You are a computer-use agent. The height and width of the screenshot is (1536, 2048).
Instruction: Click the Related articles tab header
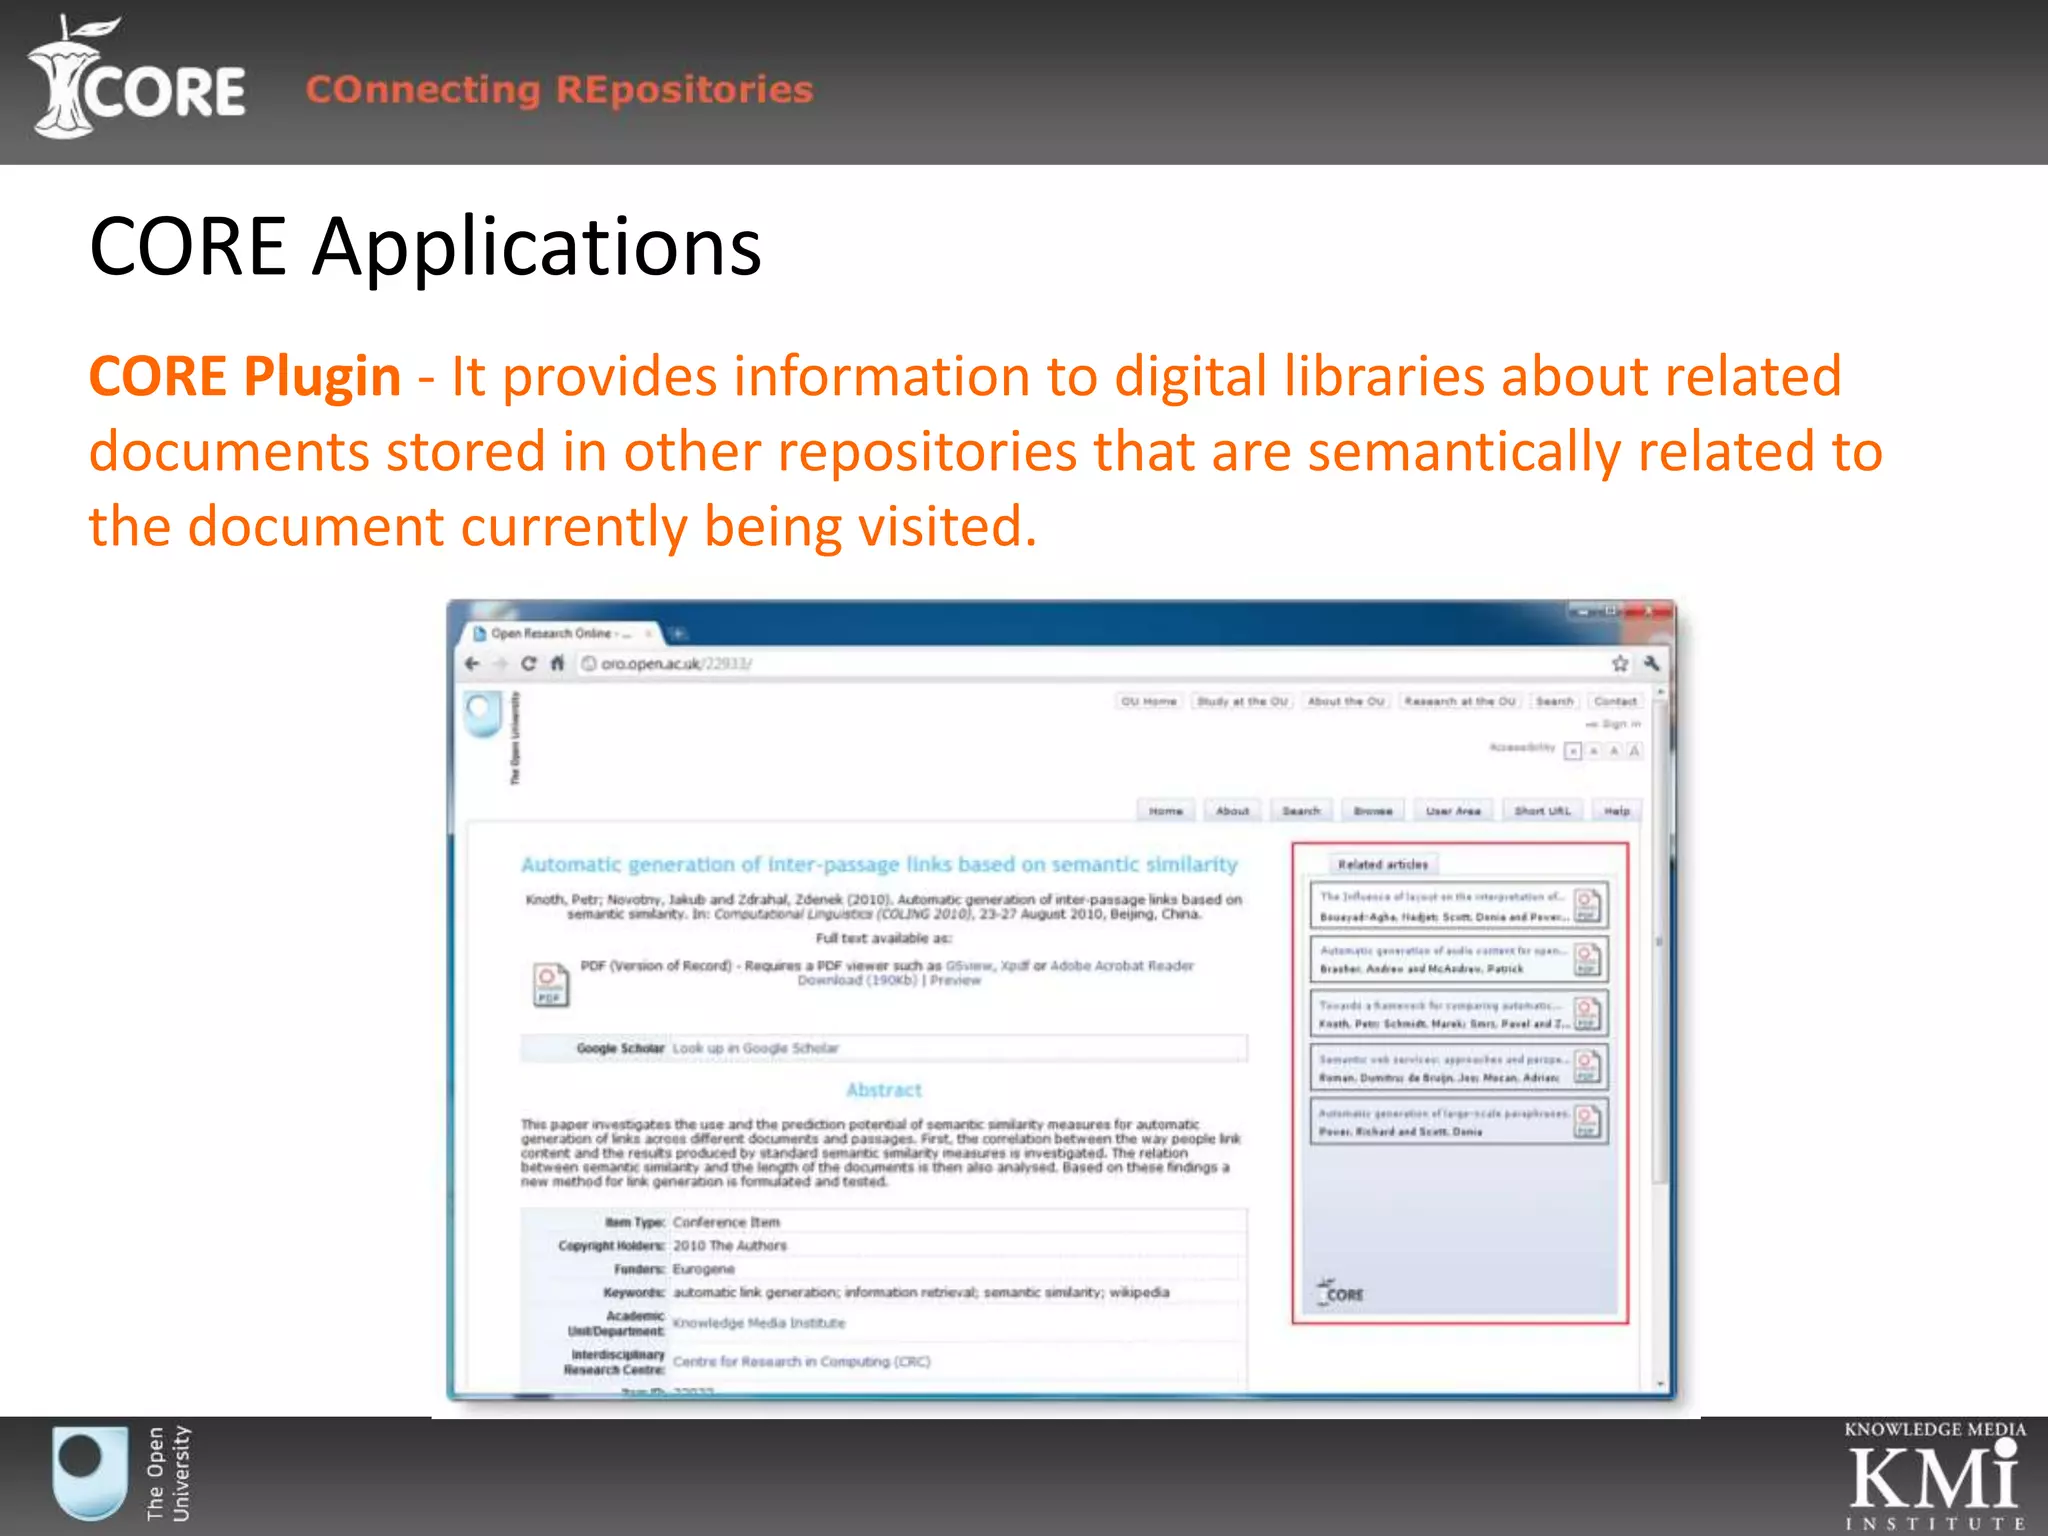click(x=1383, y=864)
